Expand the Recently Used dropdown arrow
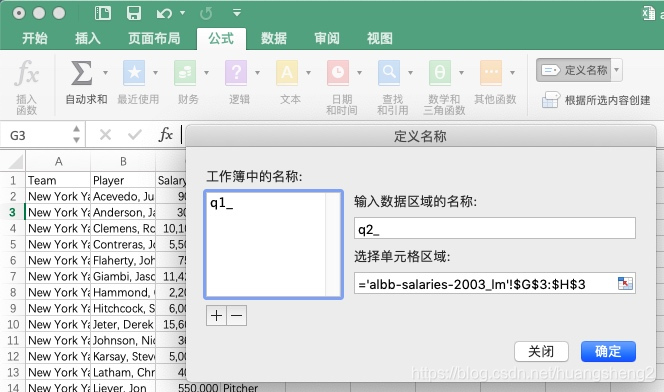 tap(155, 73)
